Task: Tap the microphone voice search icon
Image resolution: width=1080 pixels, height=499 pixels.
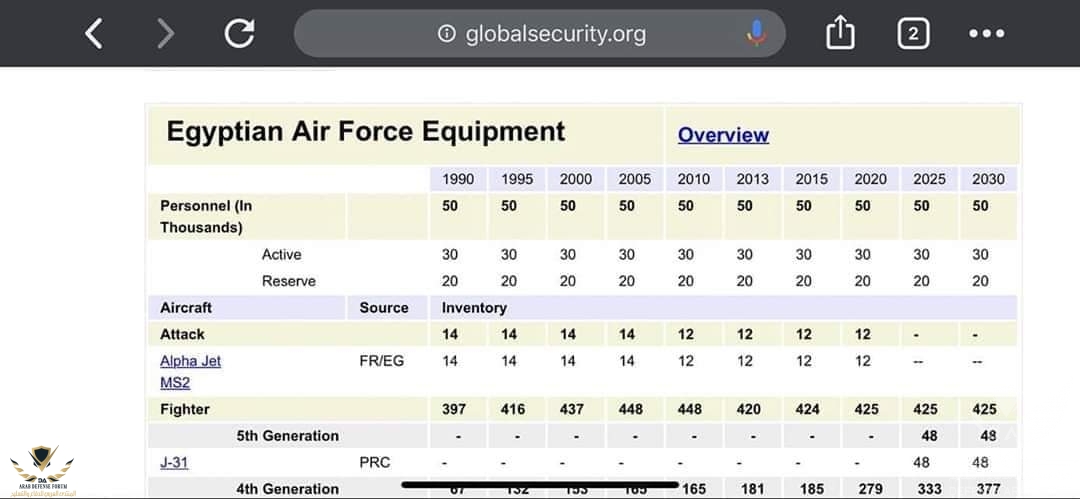Action: pyautogui.click(x=756, y=34)
